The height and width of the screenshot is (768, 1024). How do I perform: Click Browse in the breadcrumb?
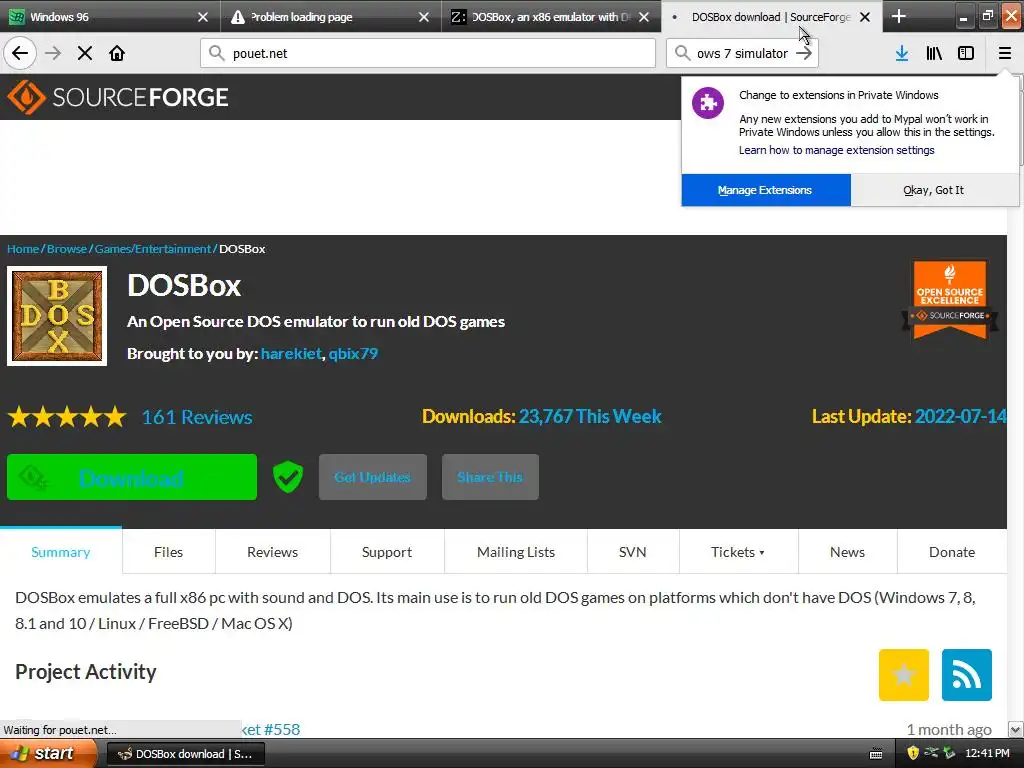point(67,249)
